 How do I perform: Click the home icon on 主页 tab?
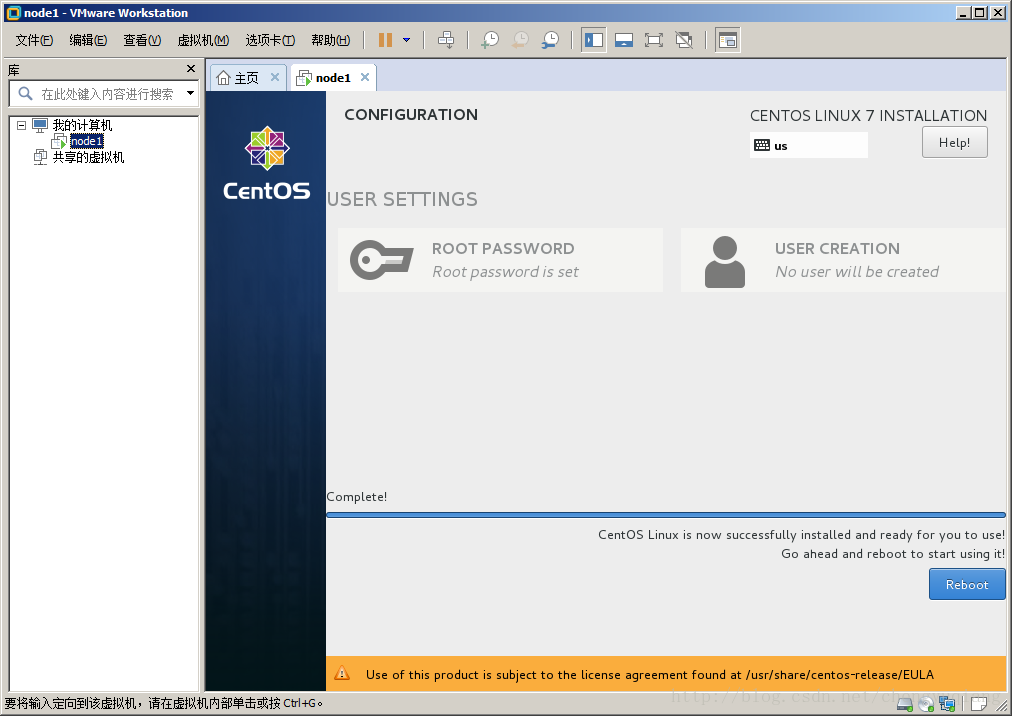tap(223, 77)
